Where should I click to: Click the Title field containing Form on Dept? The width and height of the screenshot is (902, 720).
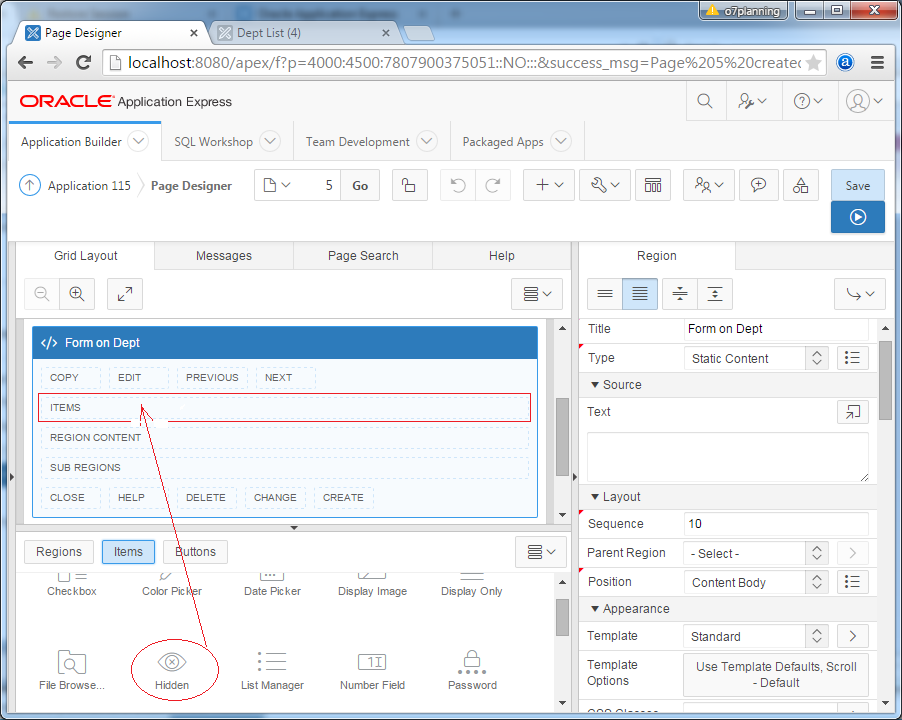776,329
